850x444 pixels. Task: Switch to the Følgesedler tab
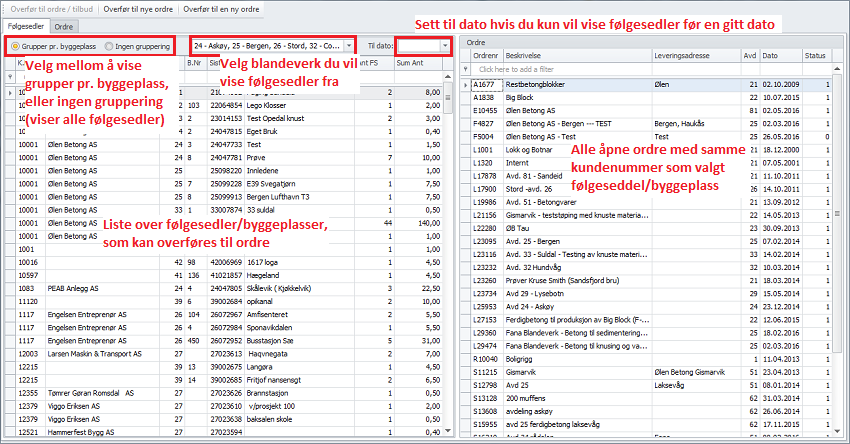point(26,25)
